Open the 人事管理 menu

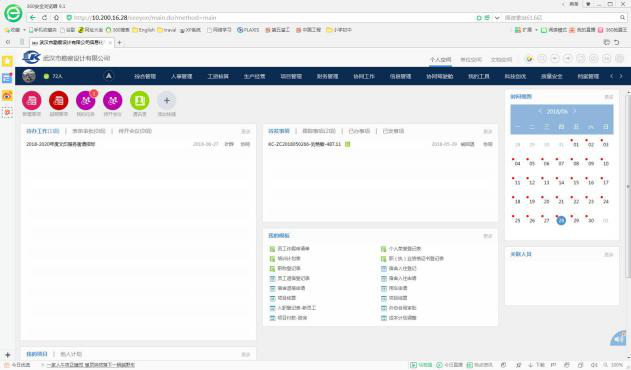(x=181, y=76)
